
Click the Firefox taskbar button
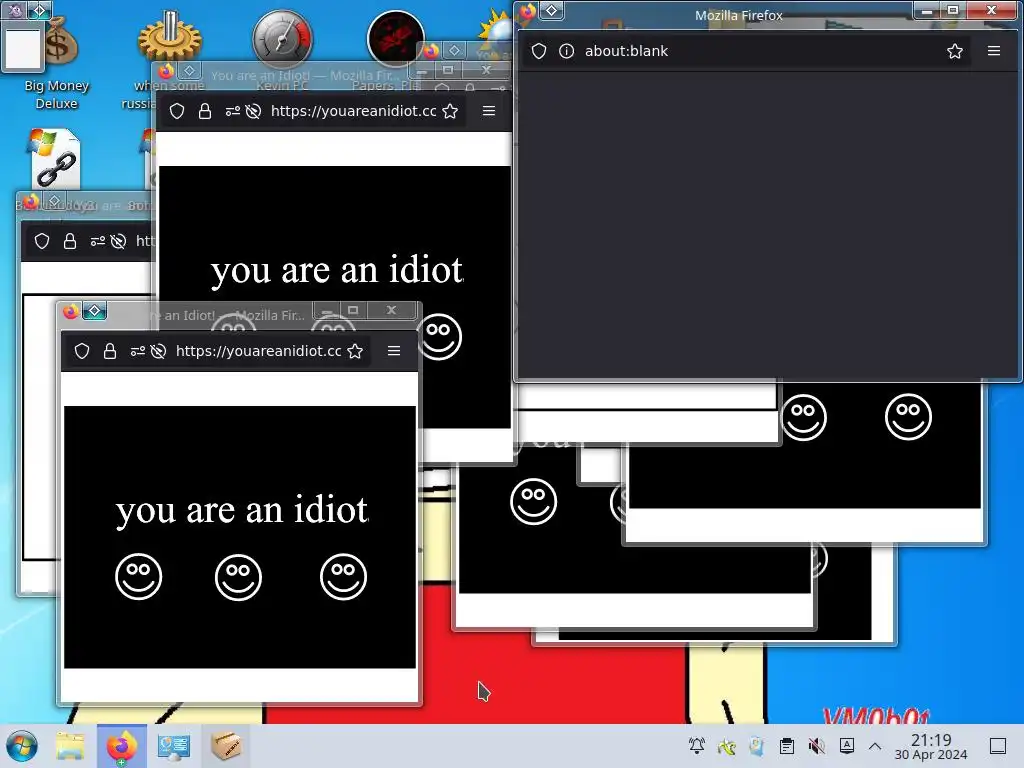click(122, 746)
